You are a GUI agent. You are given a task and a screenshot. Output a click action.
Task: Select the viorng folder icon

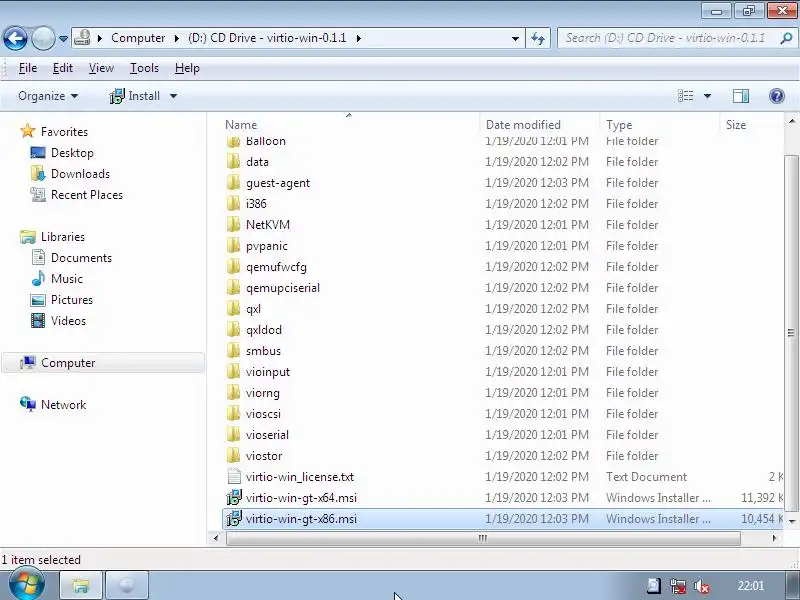[234, 393]
